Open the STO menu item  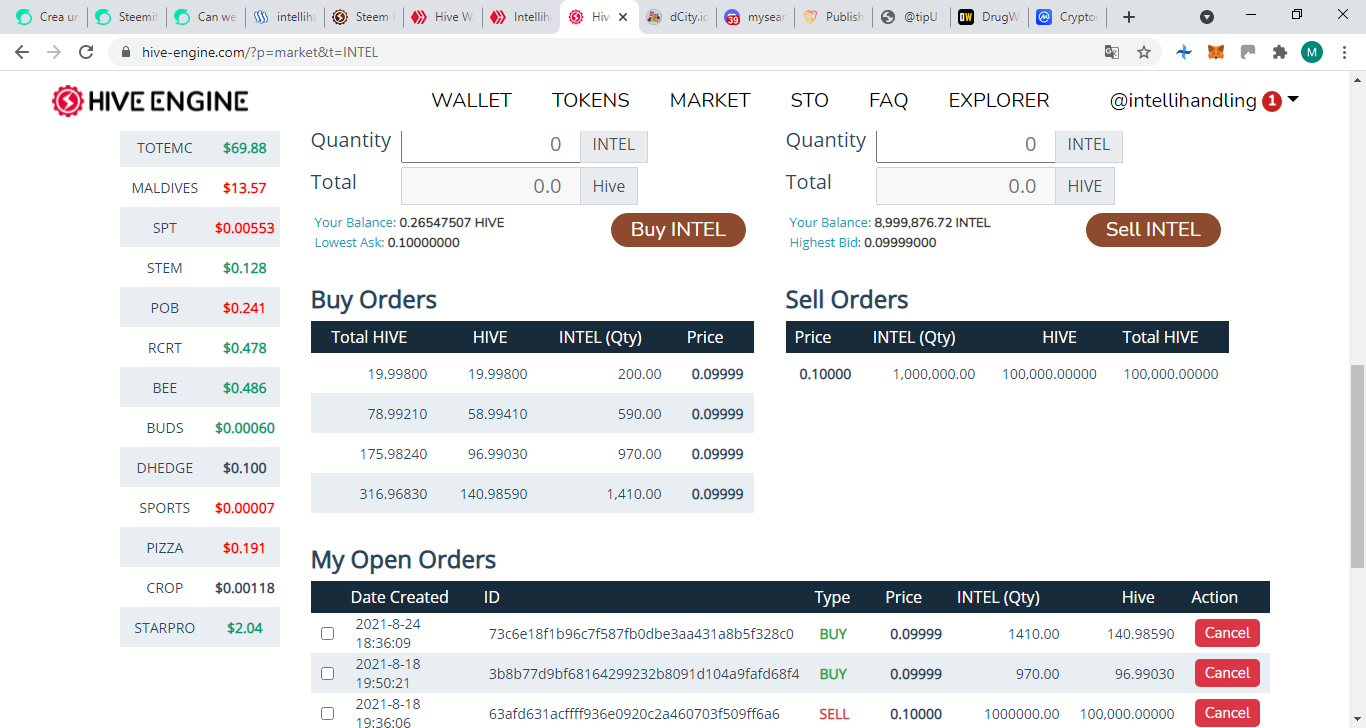point(810,100)
